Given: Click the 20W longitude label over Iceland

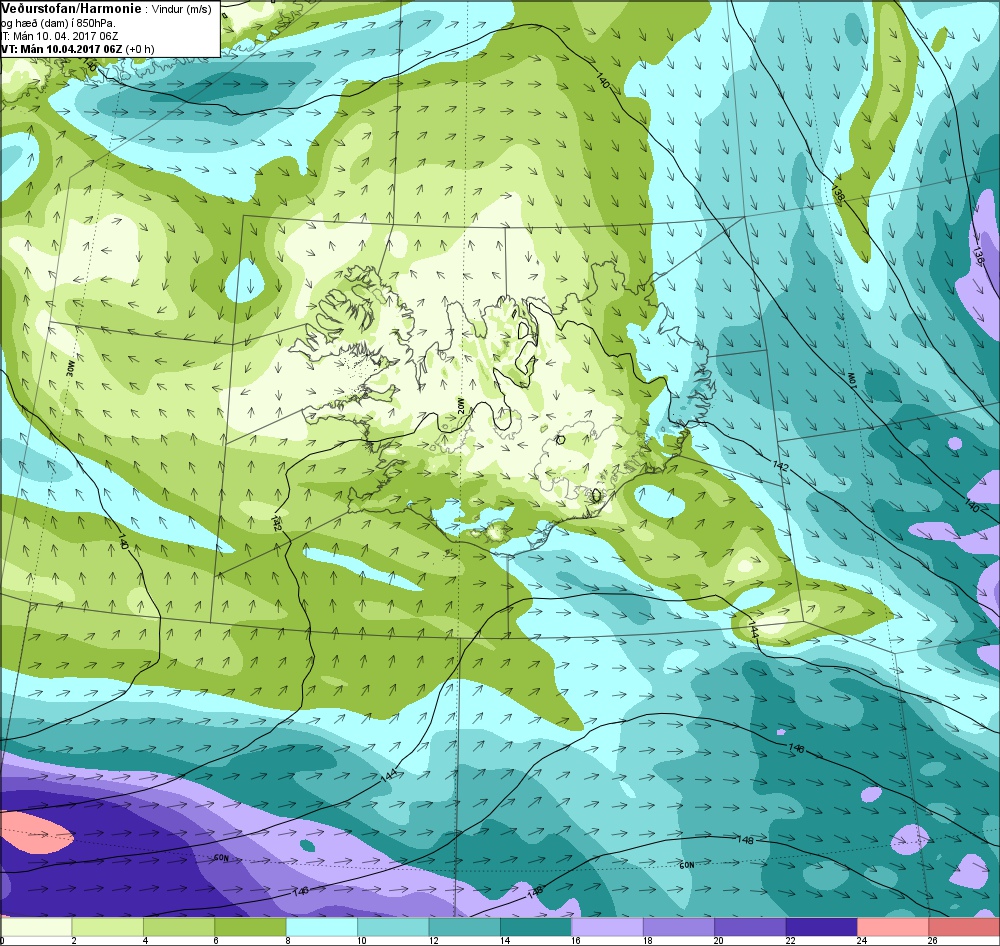Looking at the screenshot, I should click(x=459, y=404).
